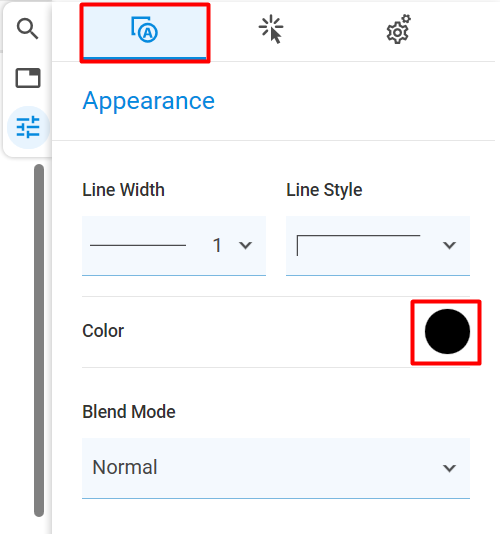Click the Line Style chevron arrow
This screenshot has width=500, height=534.
[x=449, y=245]
